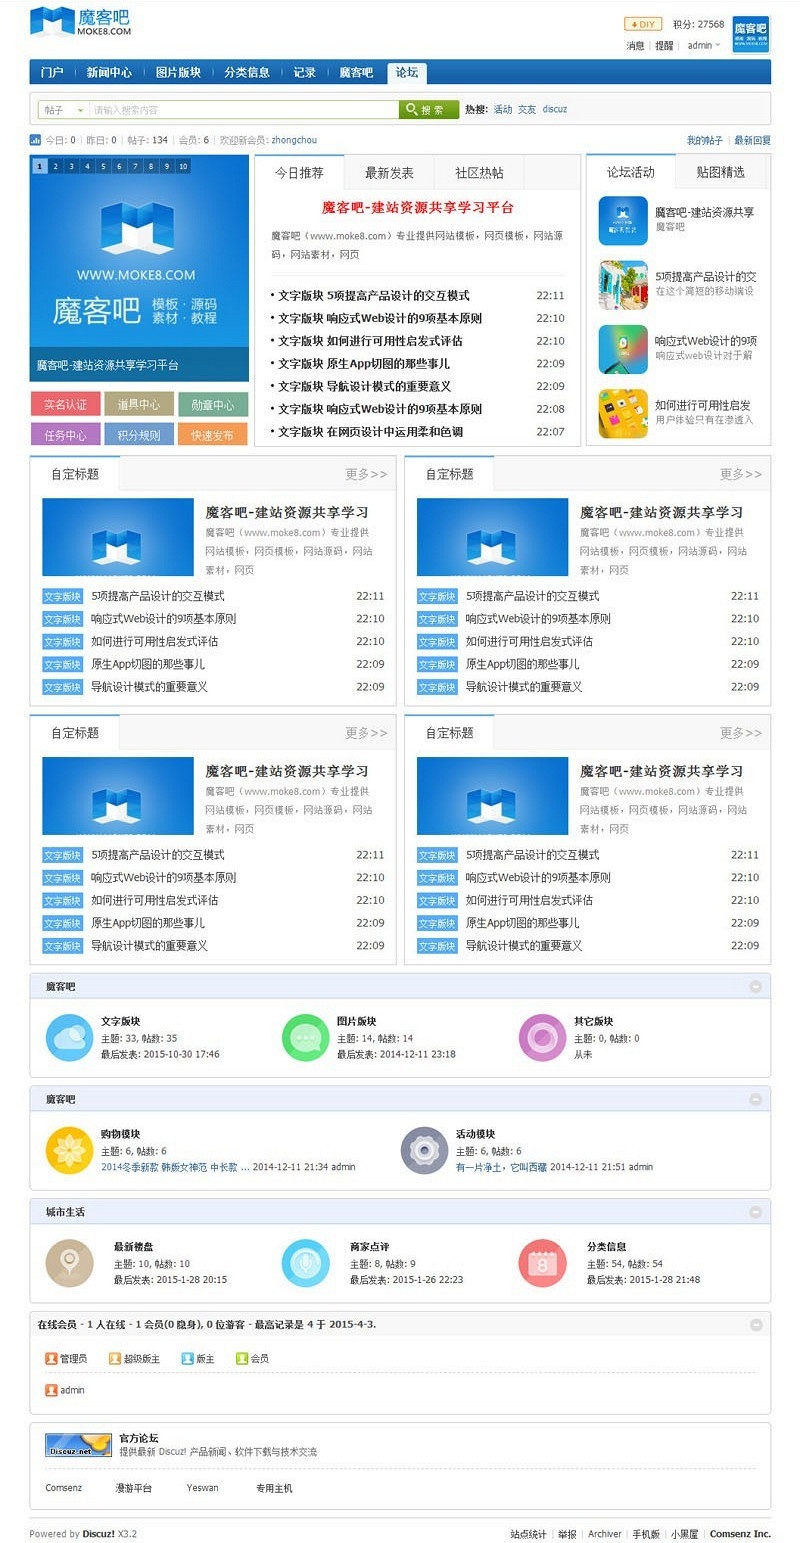This screenshot has height=1543, width=800.
Task: Switch to the 论坛活动 tab
Action: [631, 172]
